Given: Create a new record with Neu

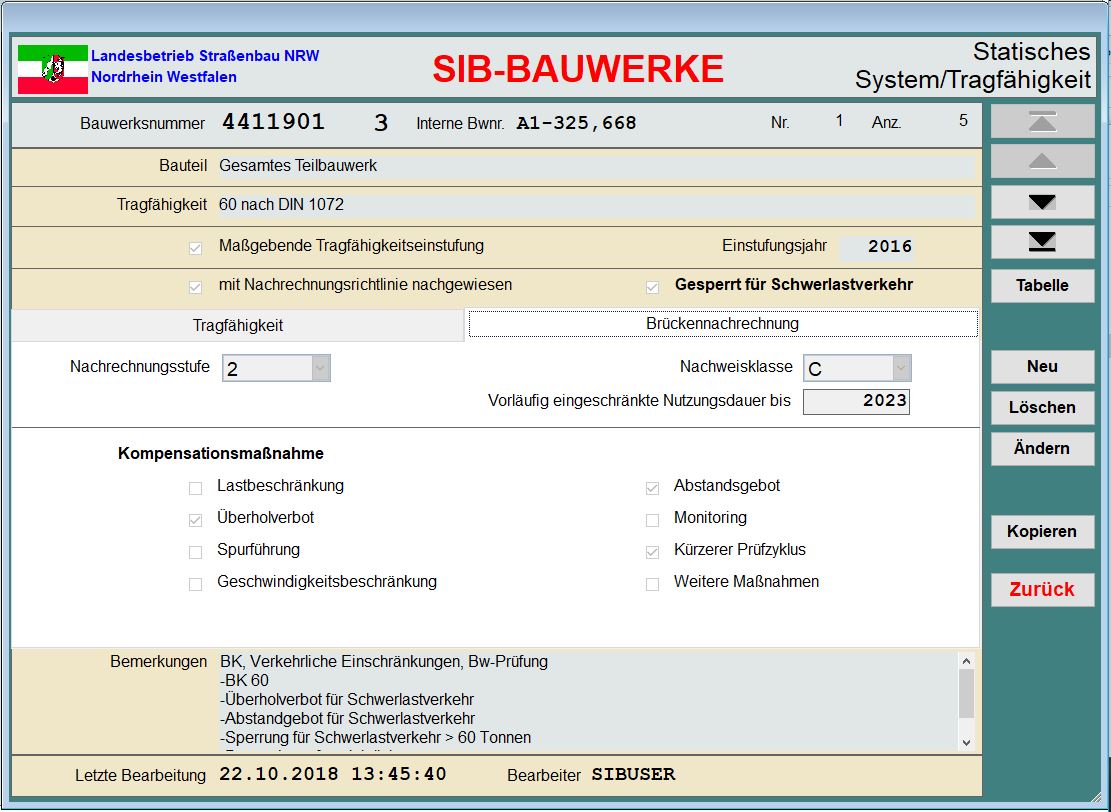Looking at the screenshot, I should [x=1042, y=366].
